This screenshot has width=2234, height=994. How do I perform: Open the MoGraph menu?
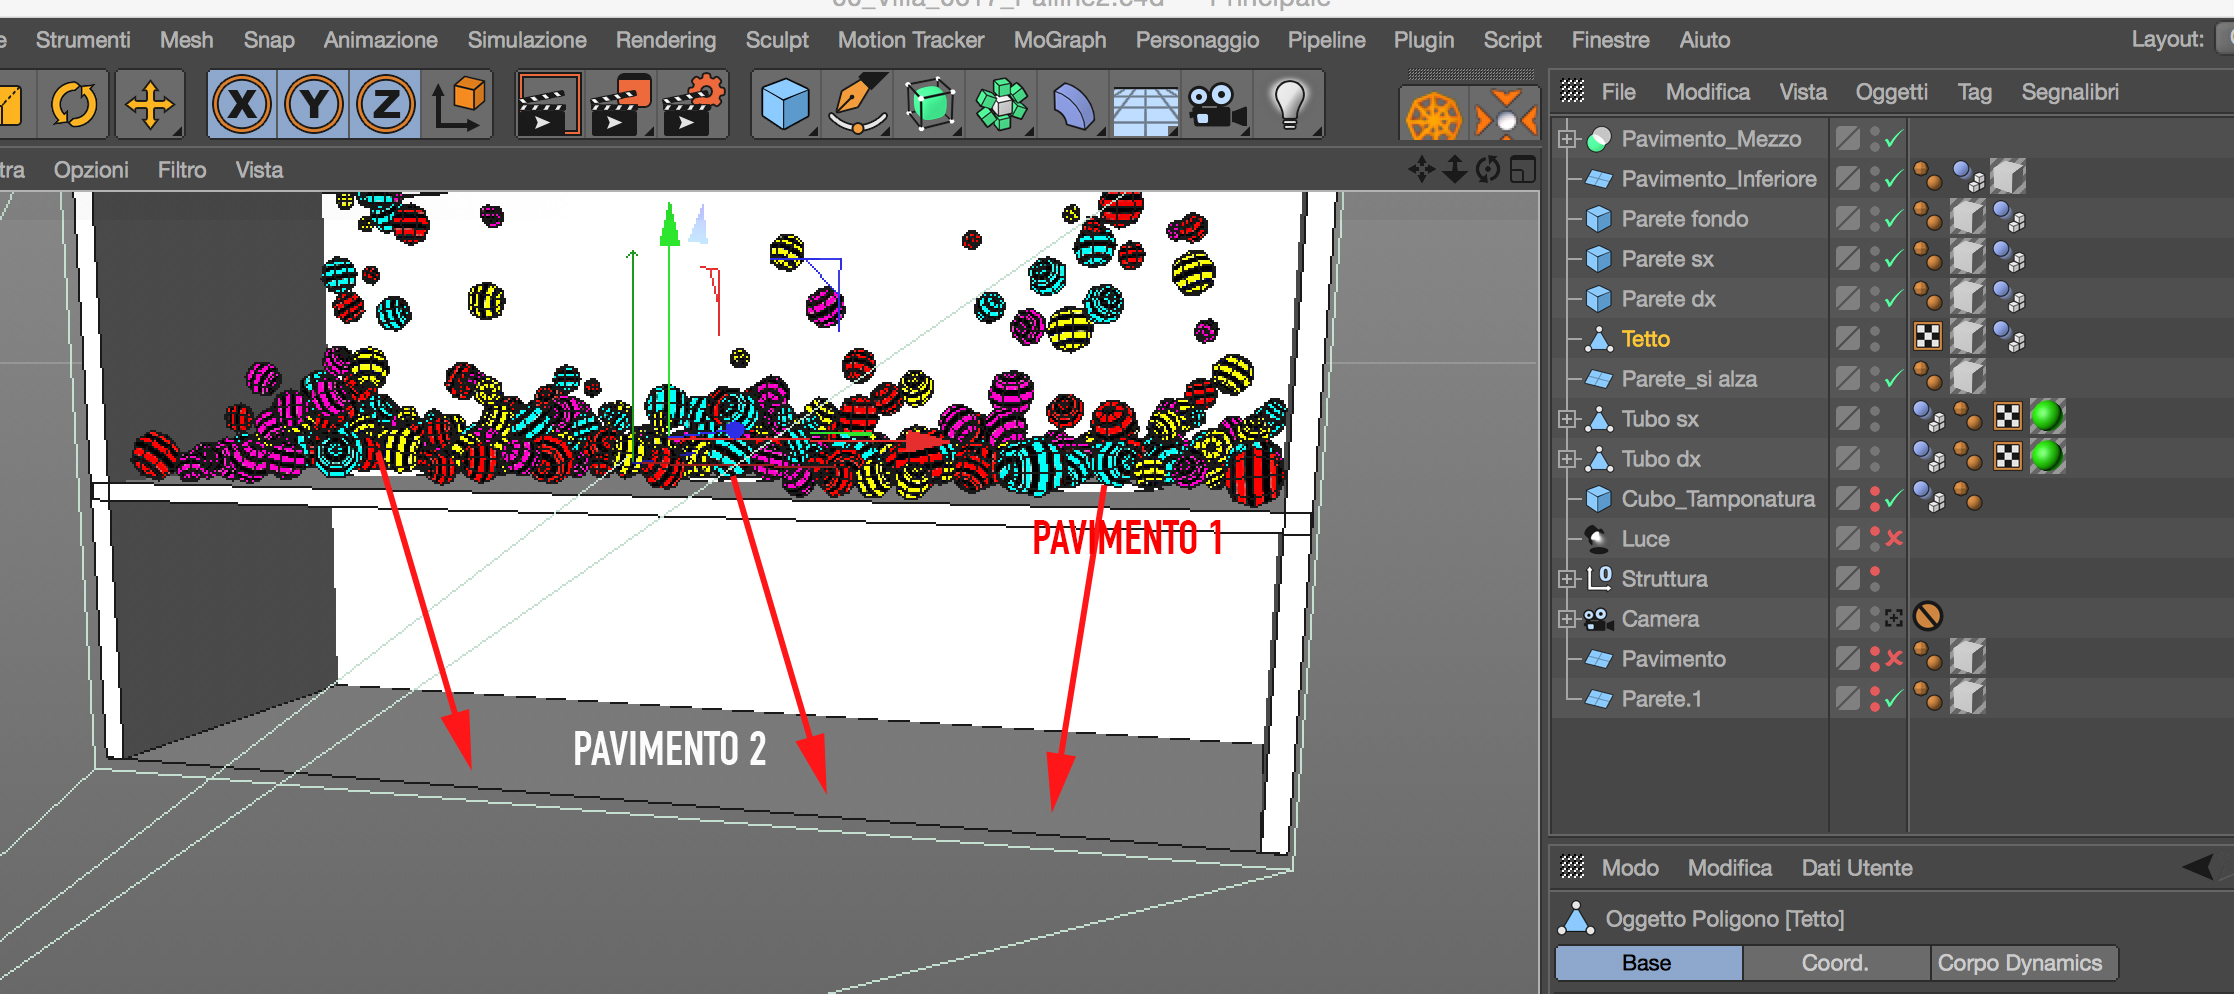(x=1059, y=40)
